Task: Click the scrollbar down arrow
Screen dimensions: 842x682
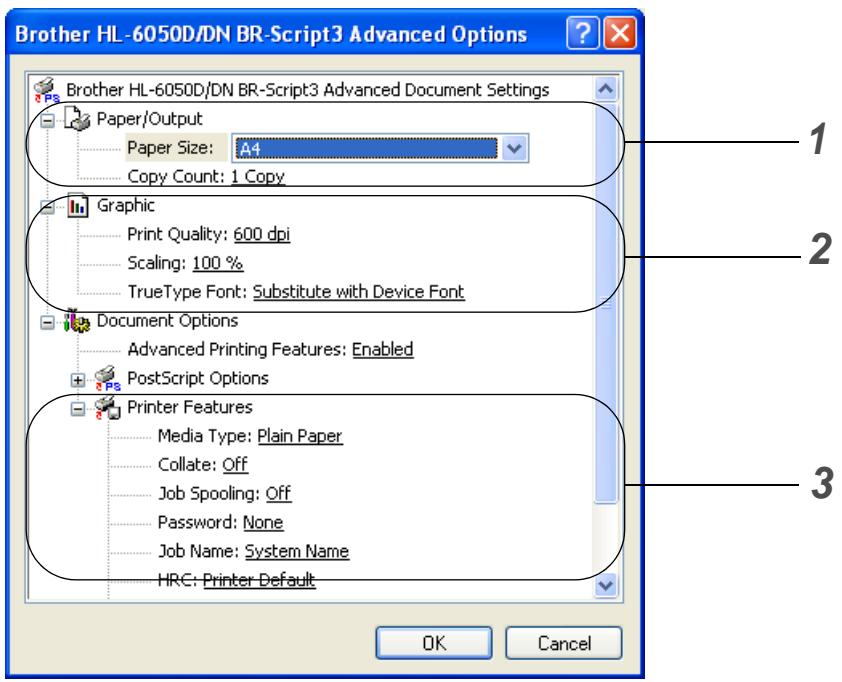Action: (606, 585)
